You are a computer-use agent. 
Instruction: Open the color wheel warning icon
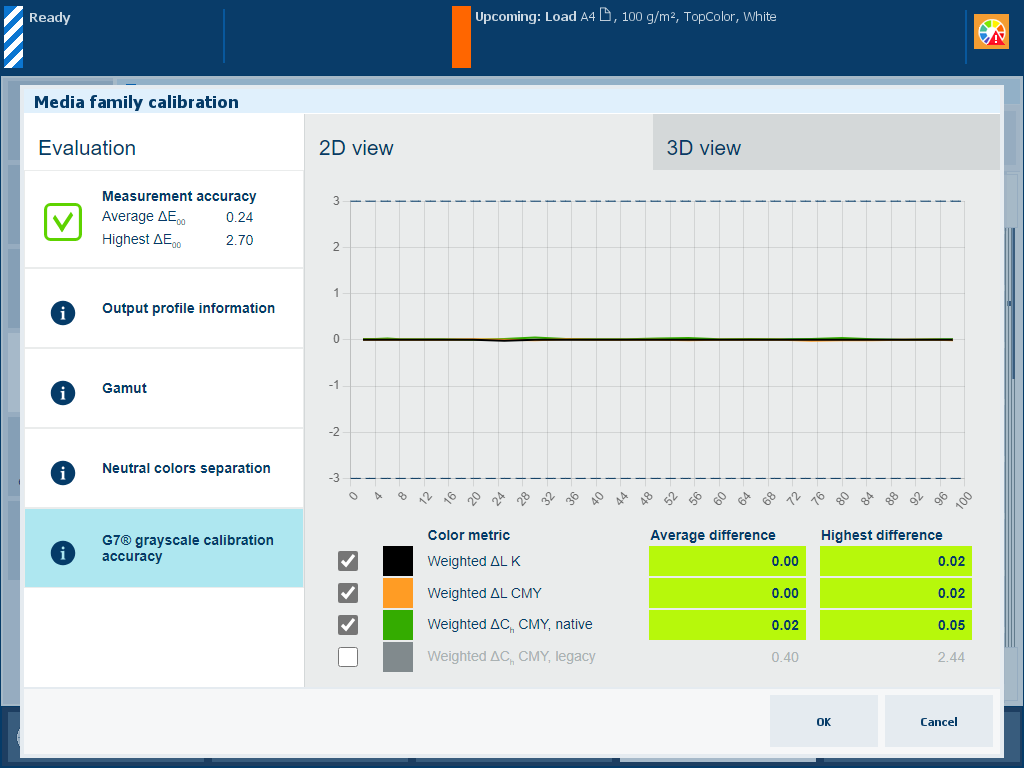991,33
